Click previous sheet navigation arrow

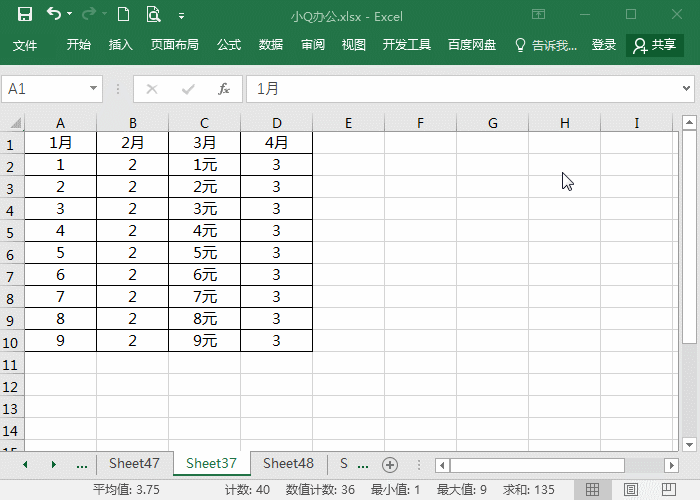click(x=25, y=465)
